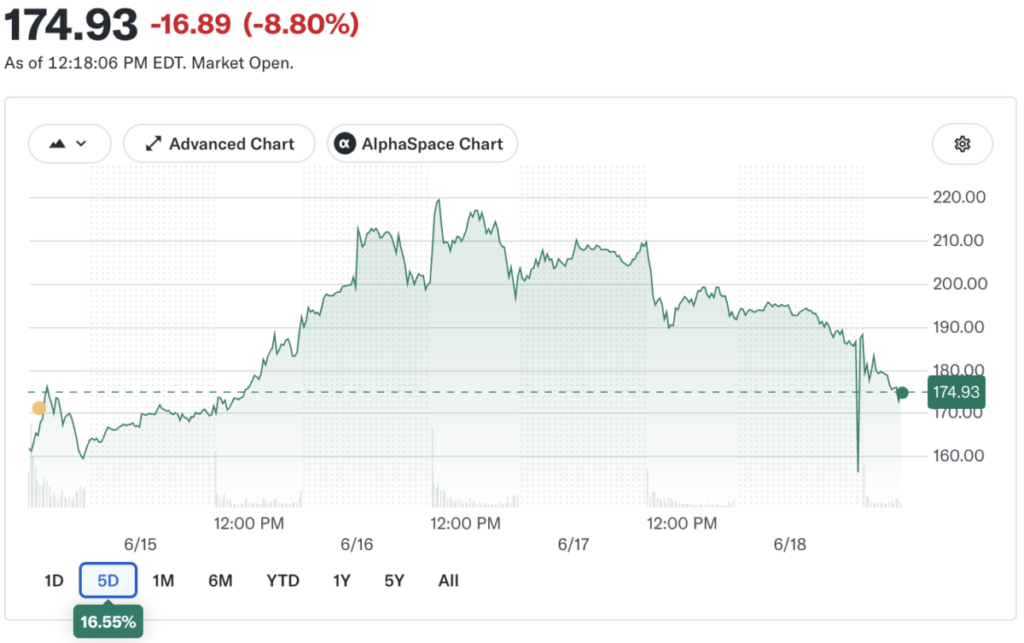Click the 6/16 date label on axis
The width and height of the screenshot is (1024, 643).
pos(357,544)
